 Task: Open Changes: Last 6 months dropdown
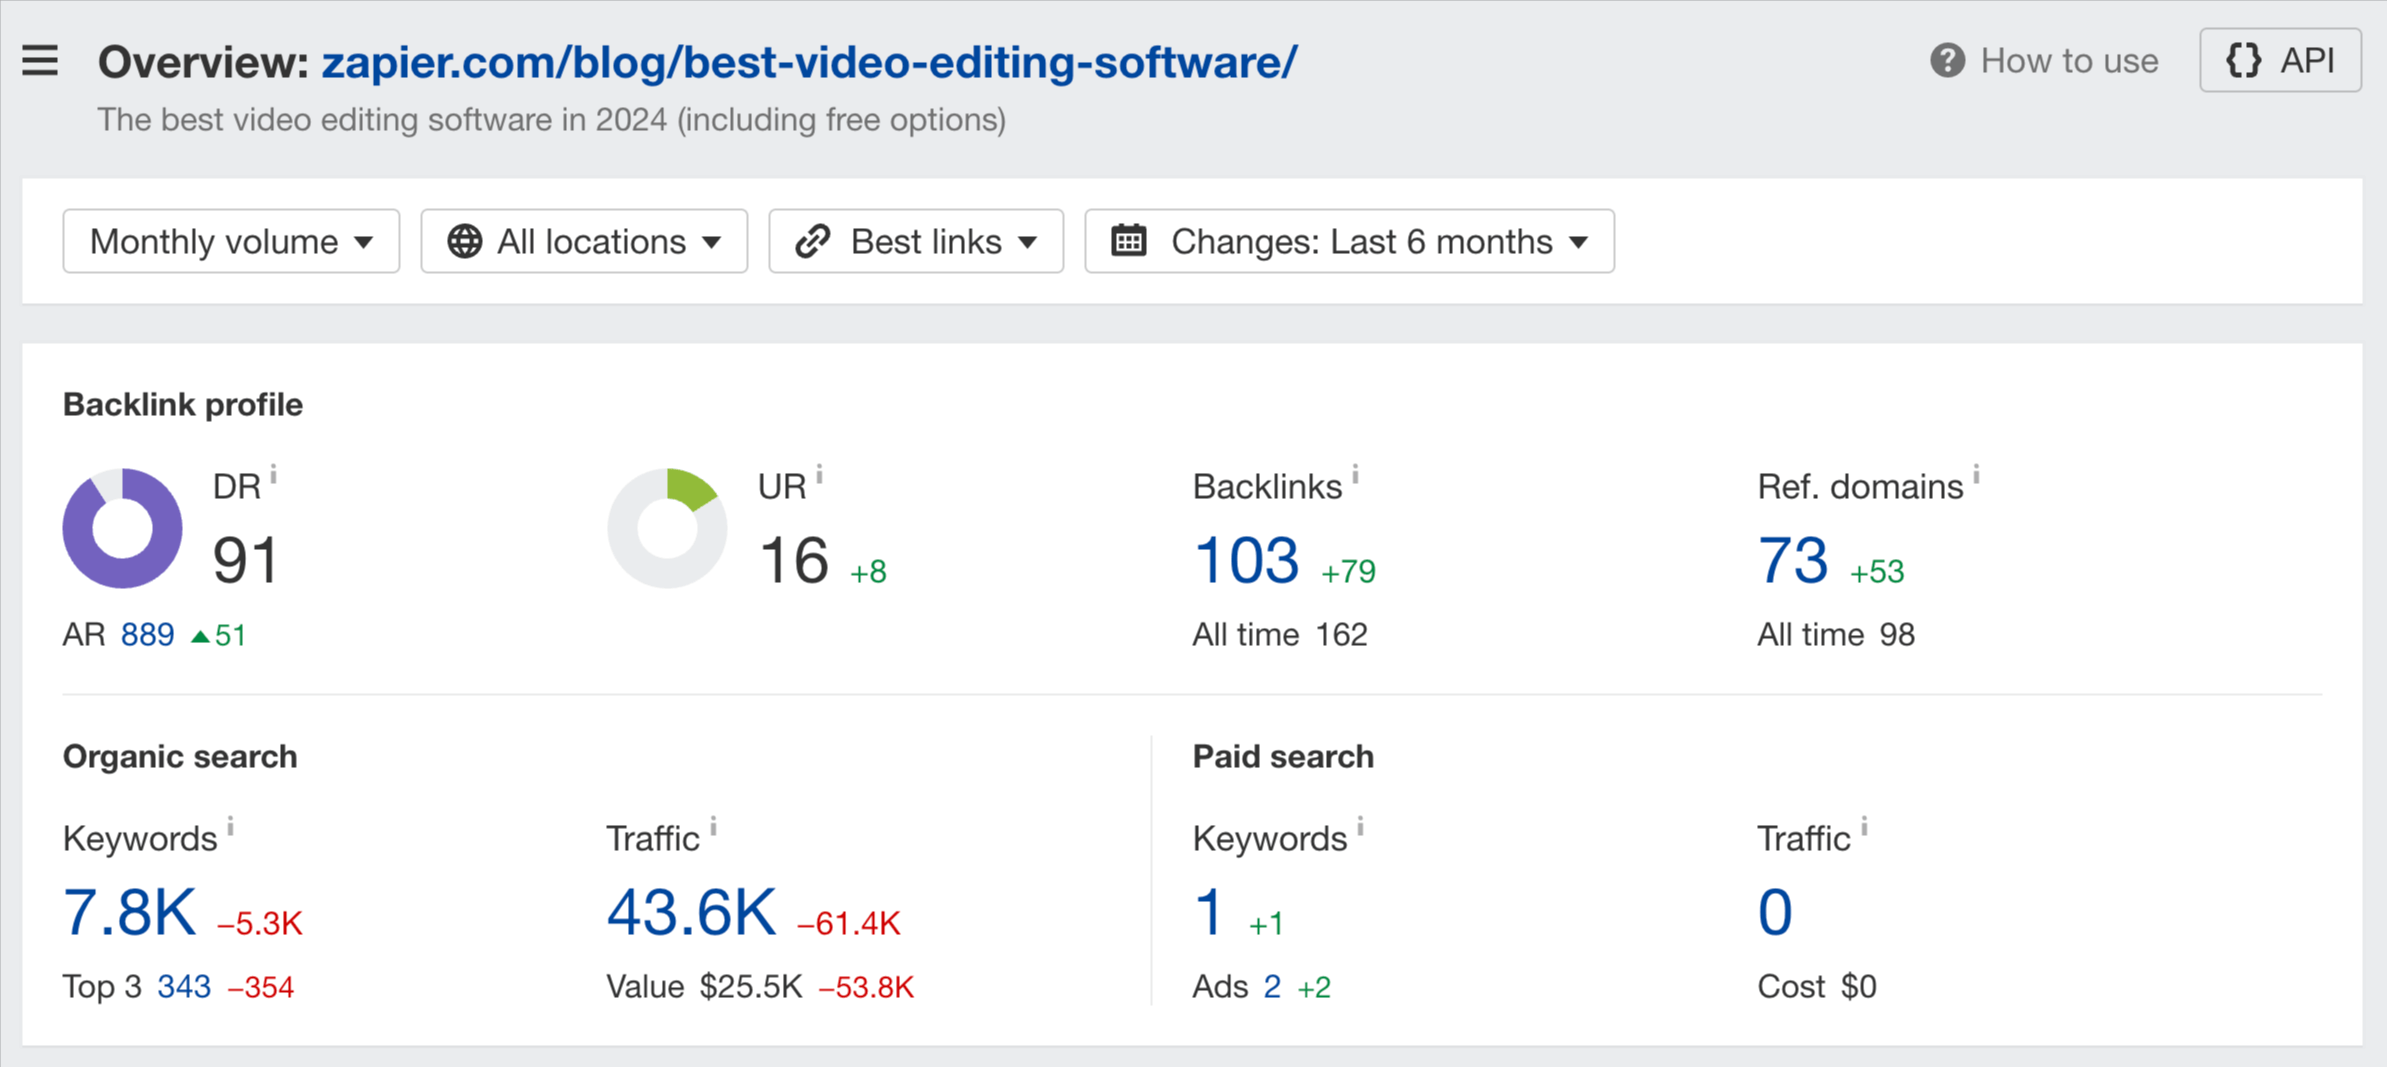pyautogui.click(x=1349, y=241)
